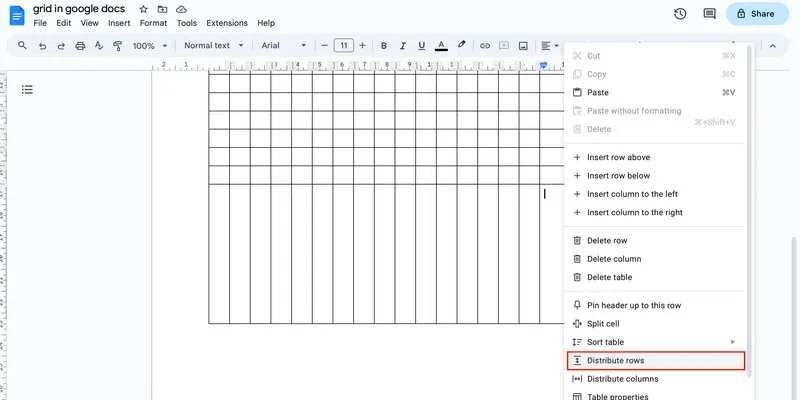Toggle bold formatting

(x=384, y=46)
